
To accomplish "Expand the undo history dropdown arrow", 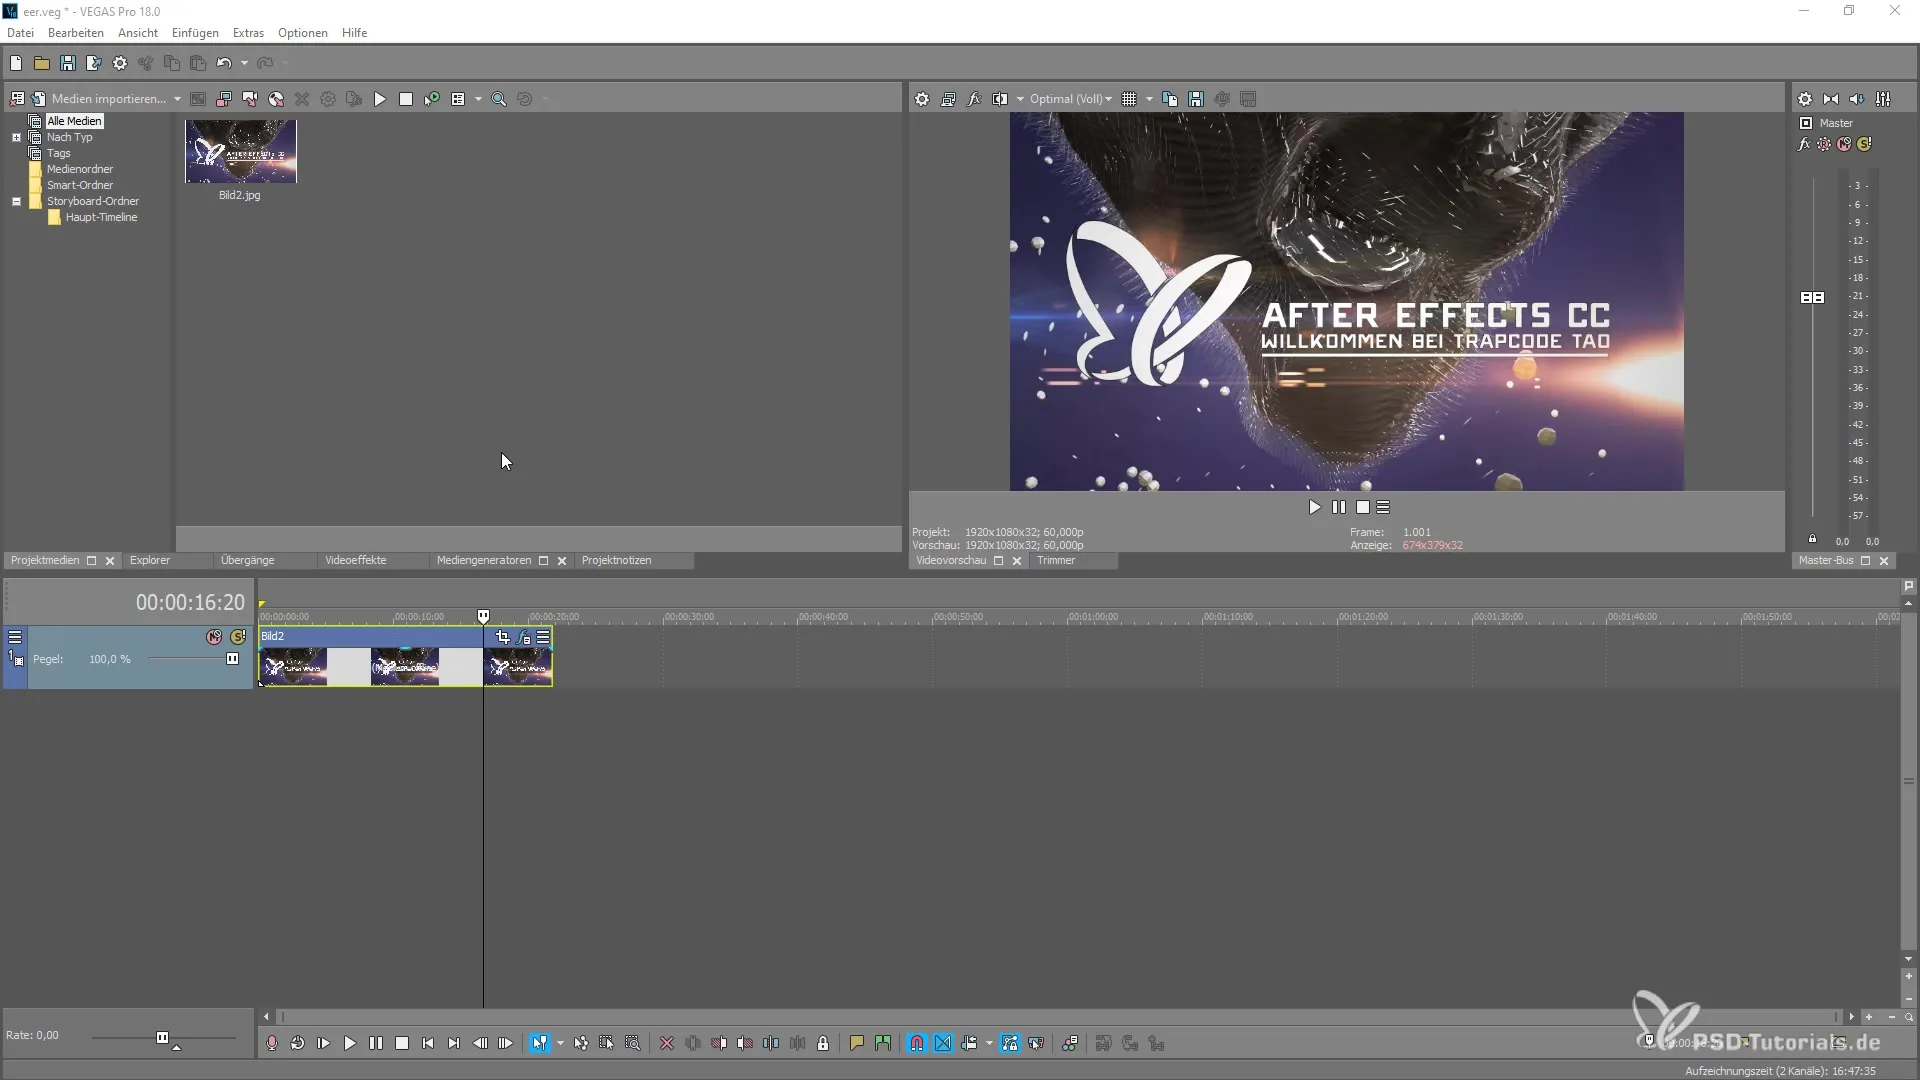I will tap(244, 63).
